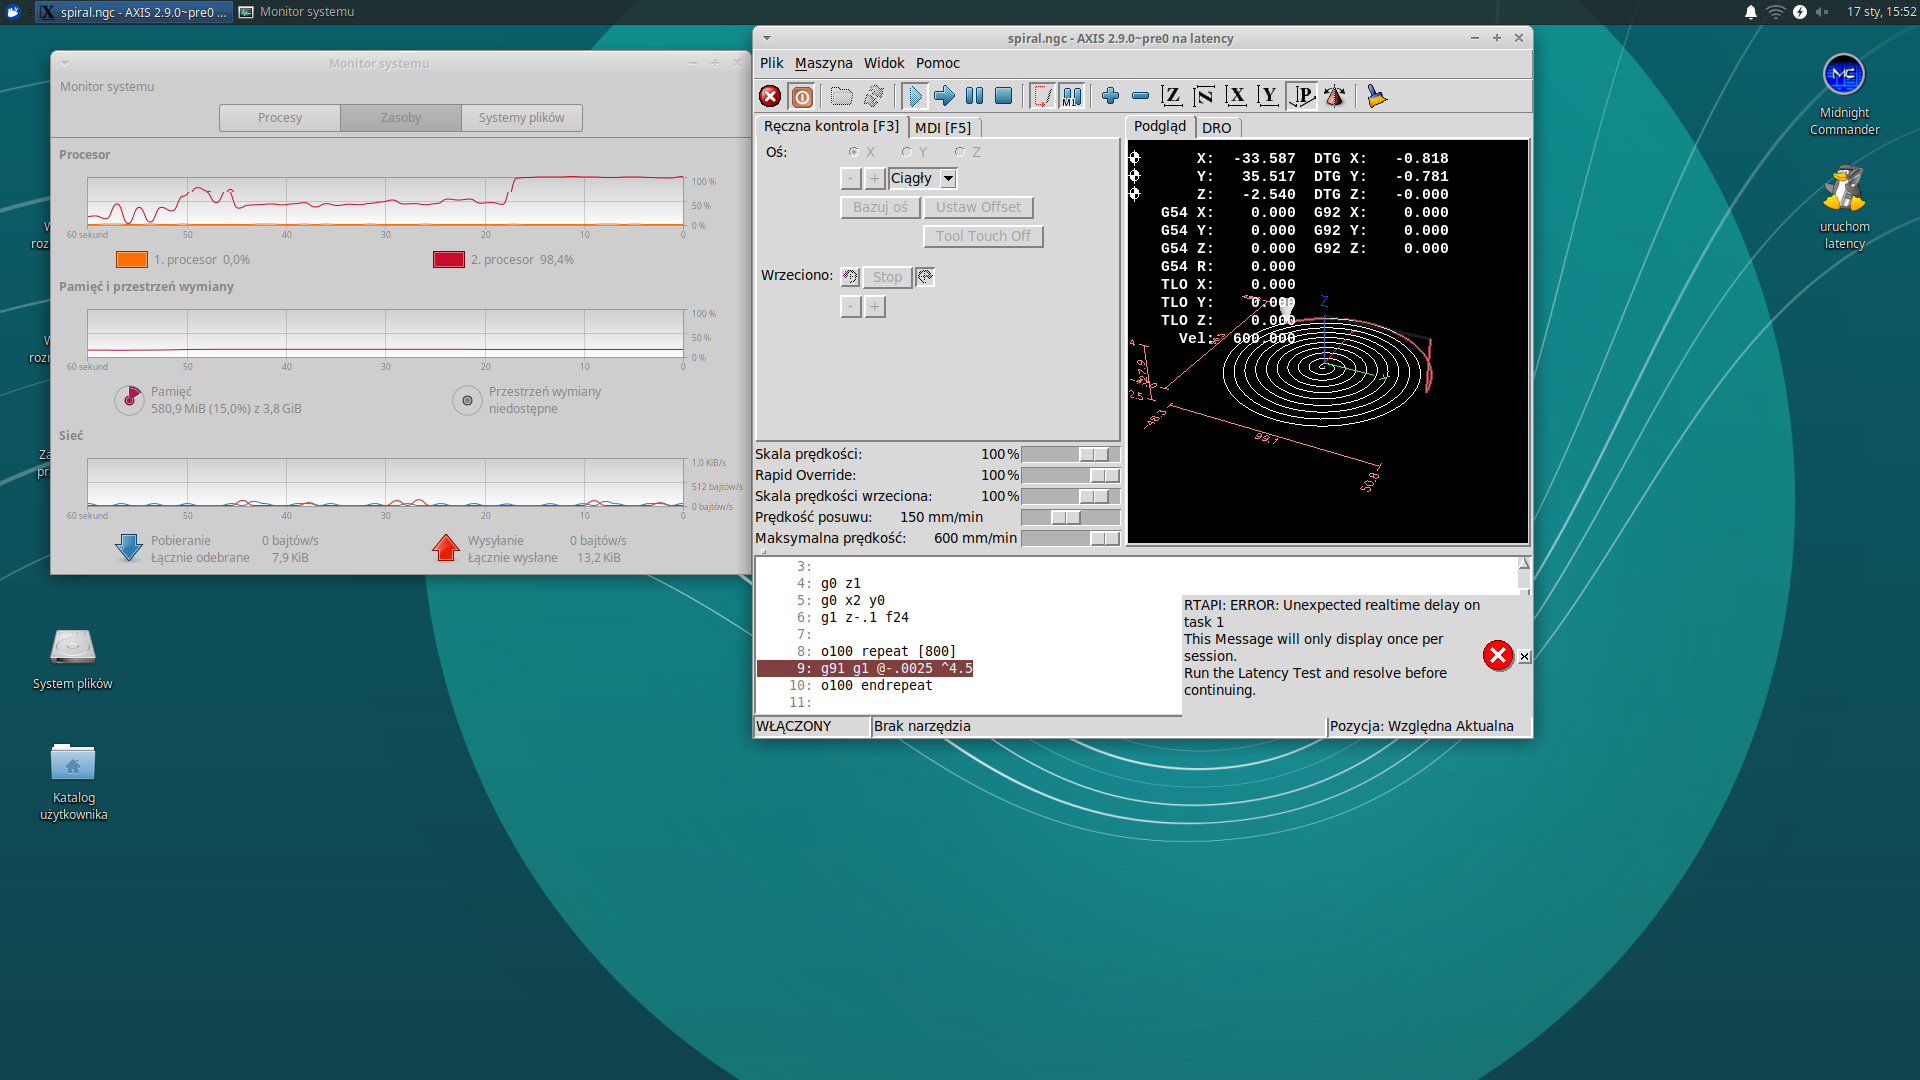Toggle the optional pause M1 icon
Viewport: 1920px width, 1080px height.
click(x=1072, y=96)
